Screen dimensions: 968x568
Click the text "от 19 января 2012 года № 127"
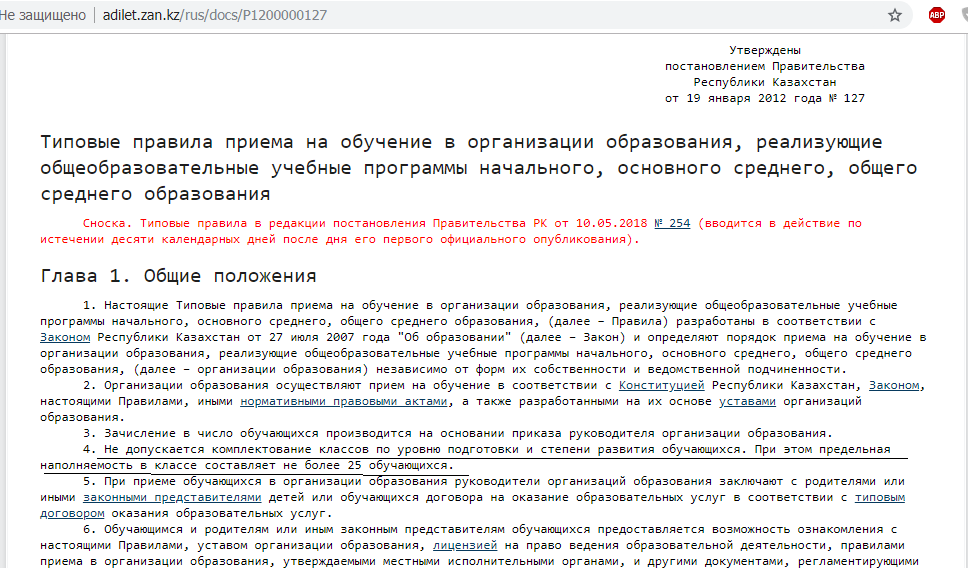[x=764, y=99]
